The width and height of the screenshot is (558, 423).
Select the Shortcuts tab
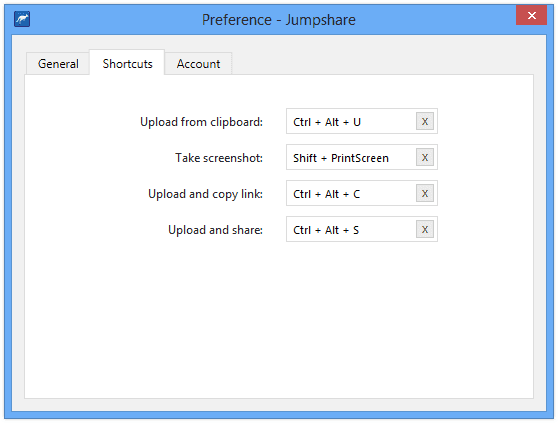point(127,63)
